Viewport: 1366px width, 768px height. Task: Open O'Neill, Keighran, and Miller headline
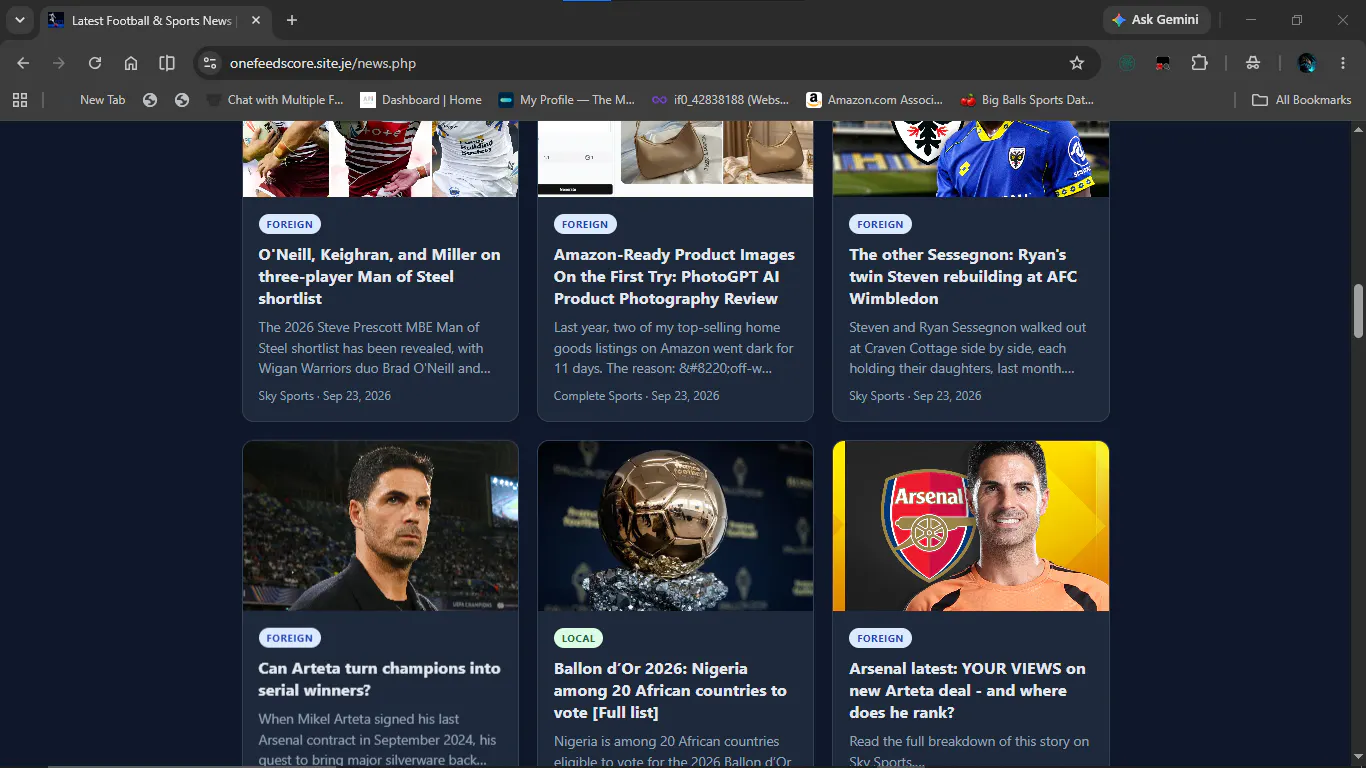pos(380,277)
